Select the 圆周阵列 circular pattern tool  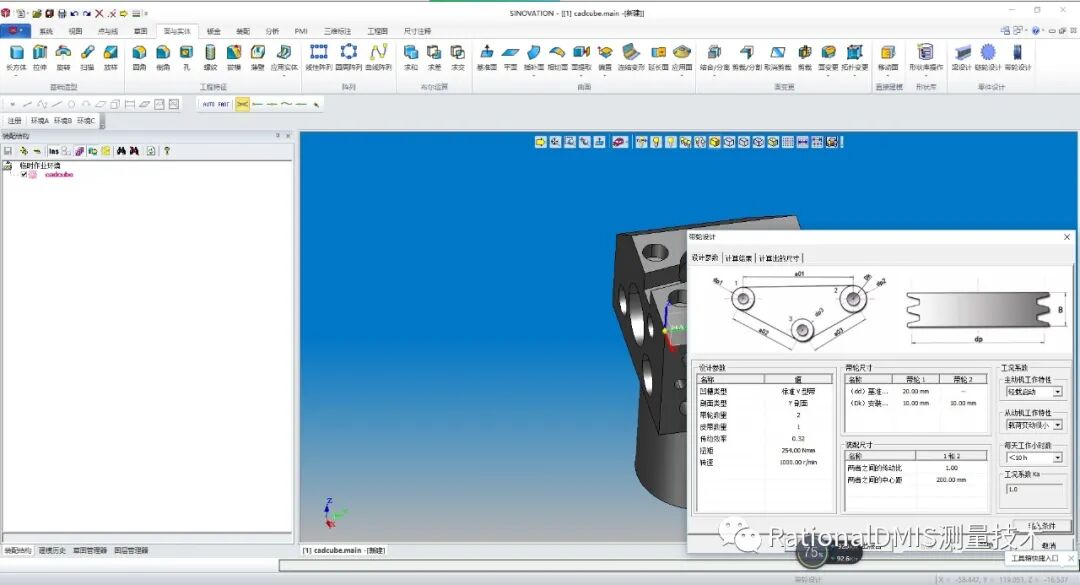point(349,57)
